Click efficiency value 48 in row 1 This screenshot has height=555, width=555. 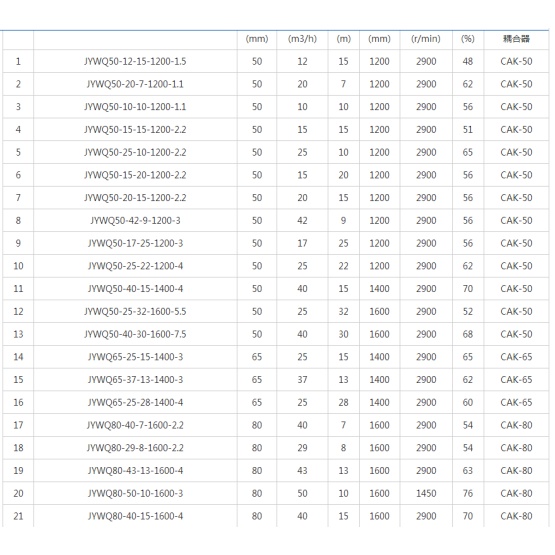coord(468,62)
